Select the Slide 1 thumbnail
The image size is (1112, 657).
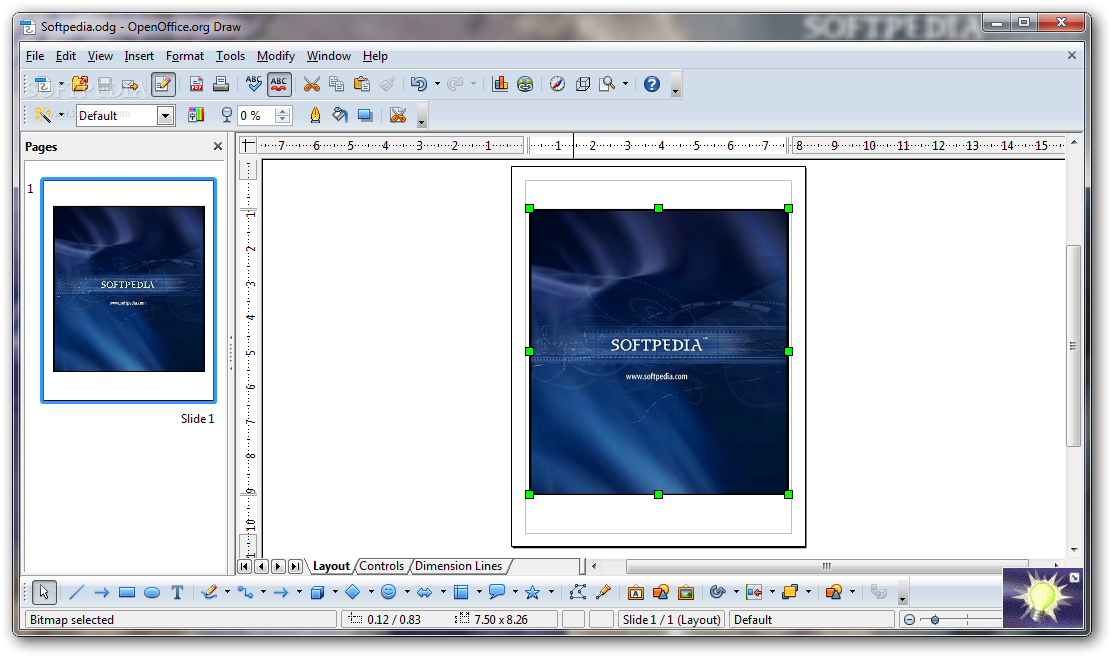point(128,290)
